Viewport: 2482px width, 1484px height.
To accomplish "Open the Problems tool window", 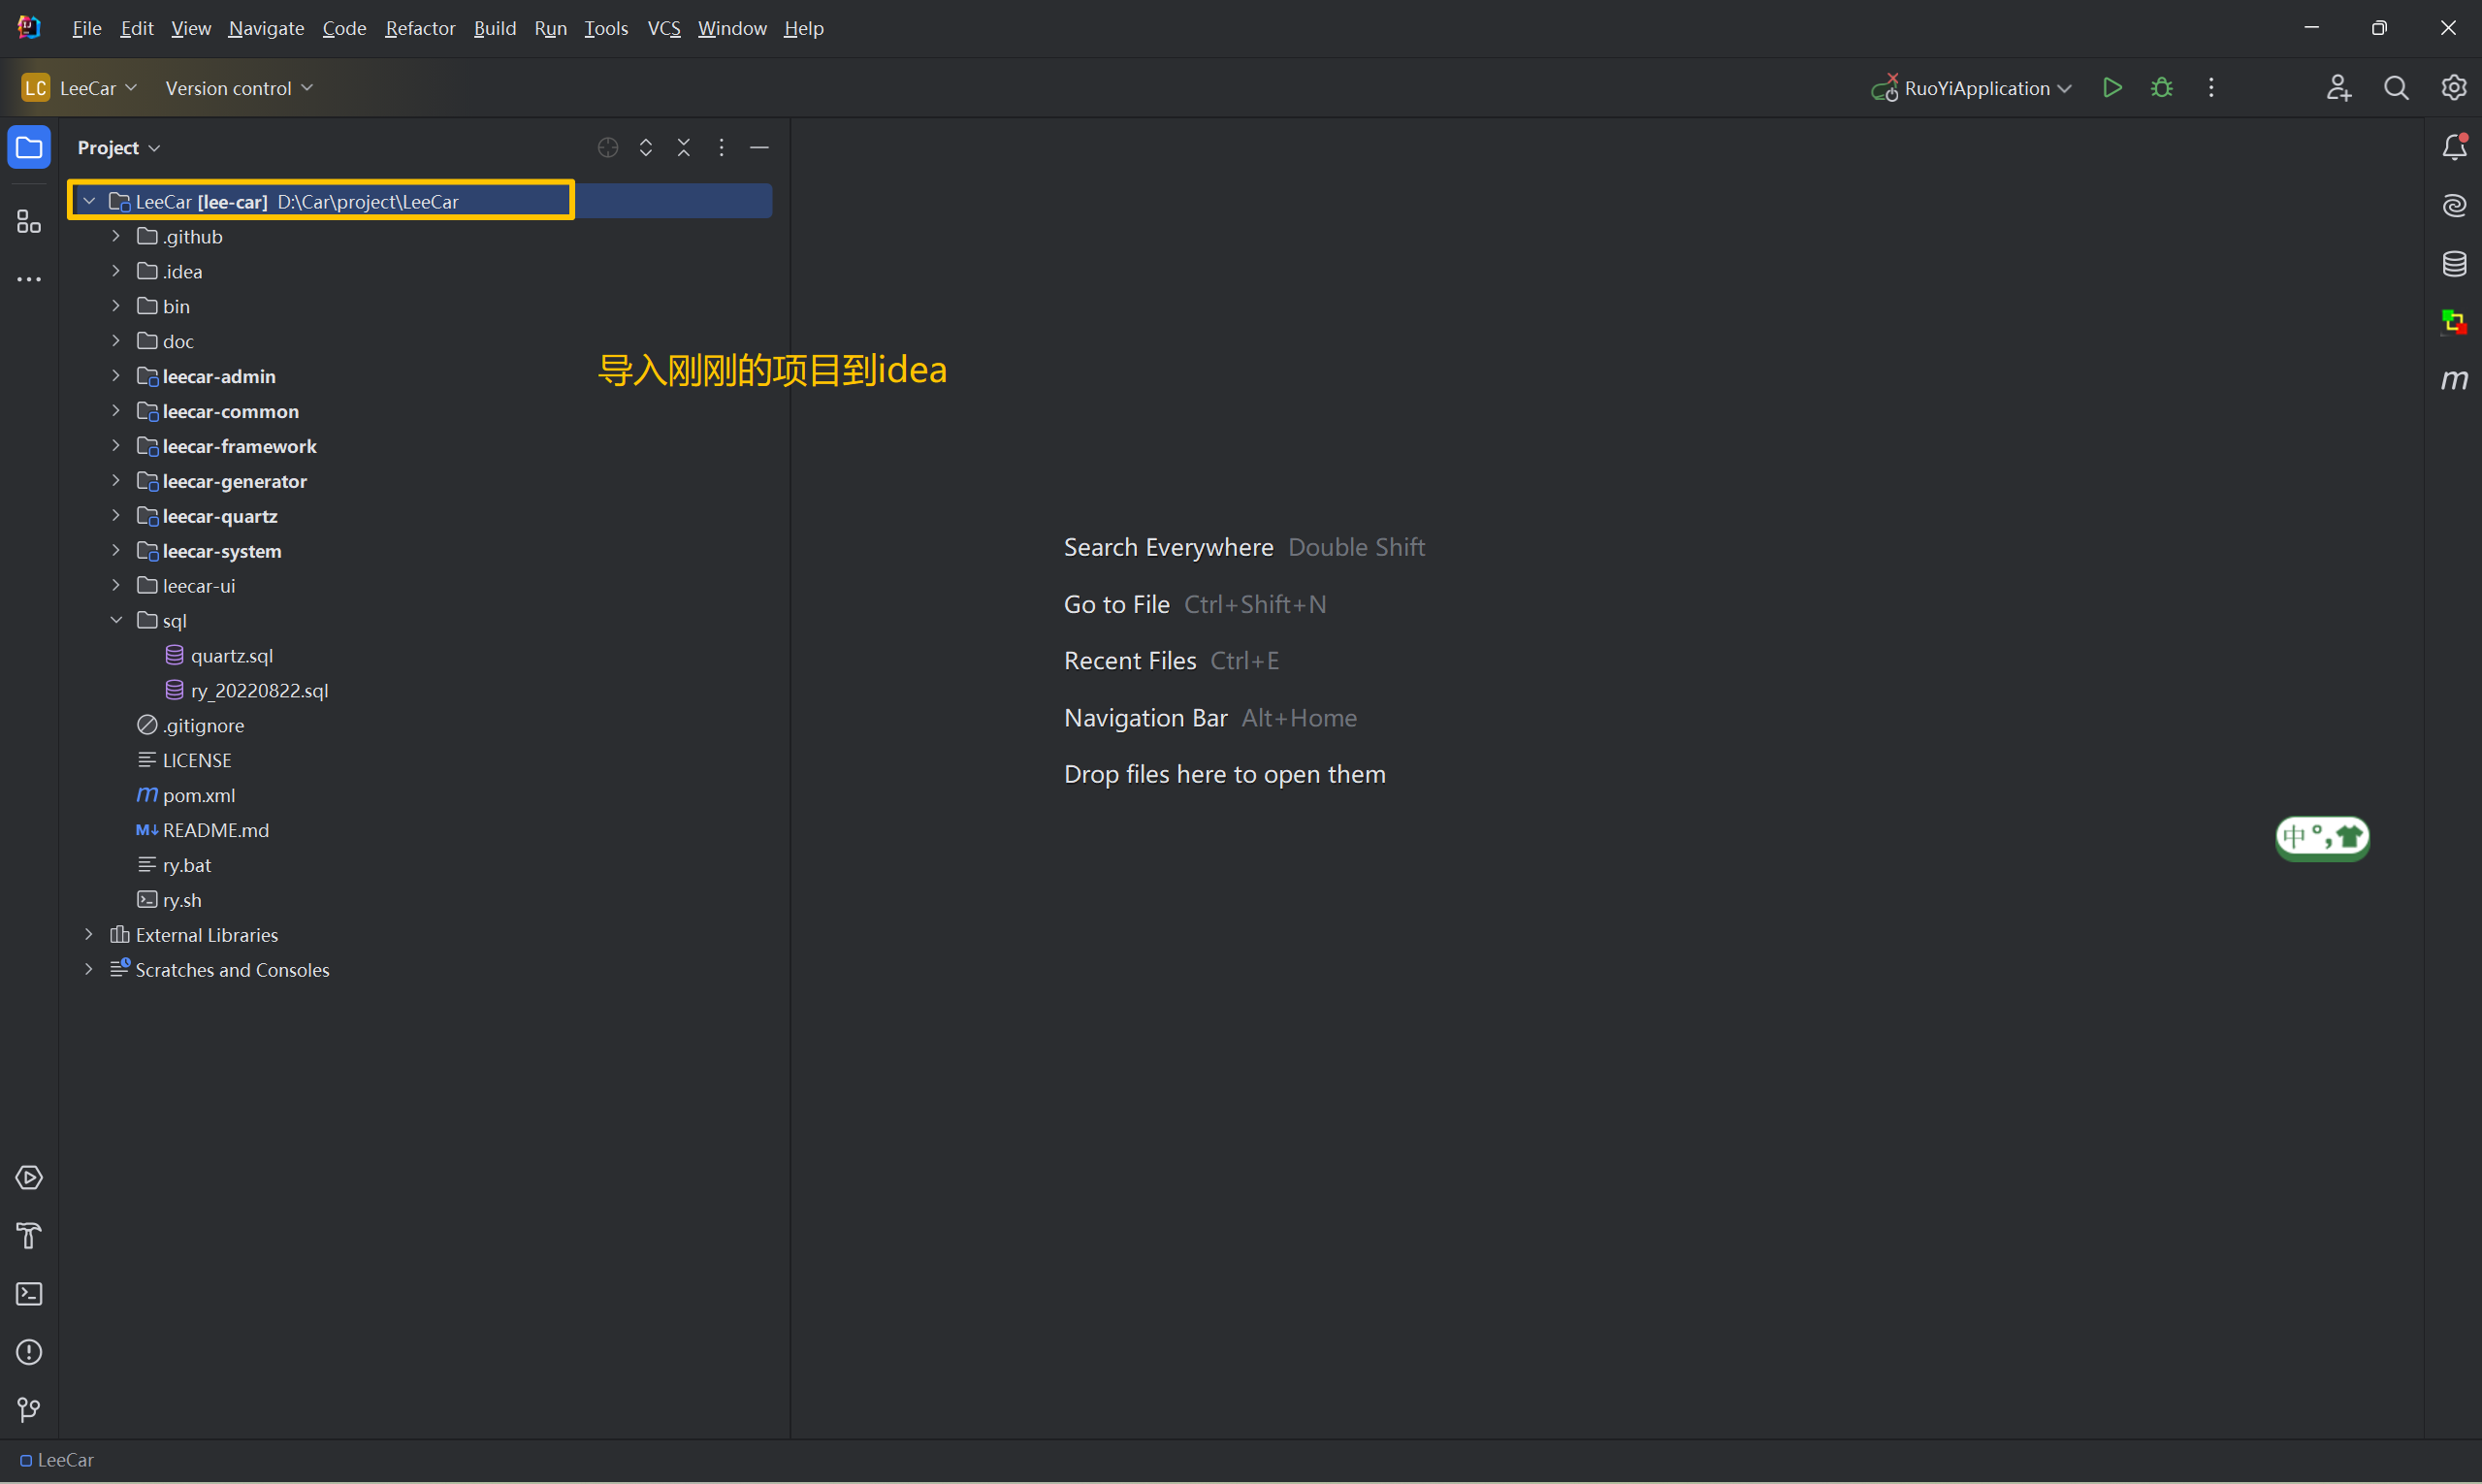I will pyautogui.click(x=29, y=1352).
